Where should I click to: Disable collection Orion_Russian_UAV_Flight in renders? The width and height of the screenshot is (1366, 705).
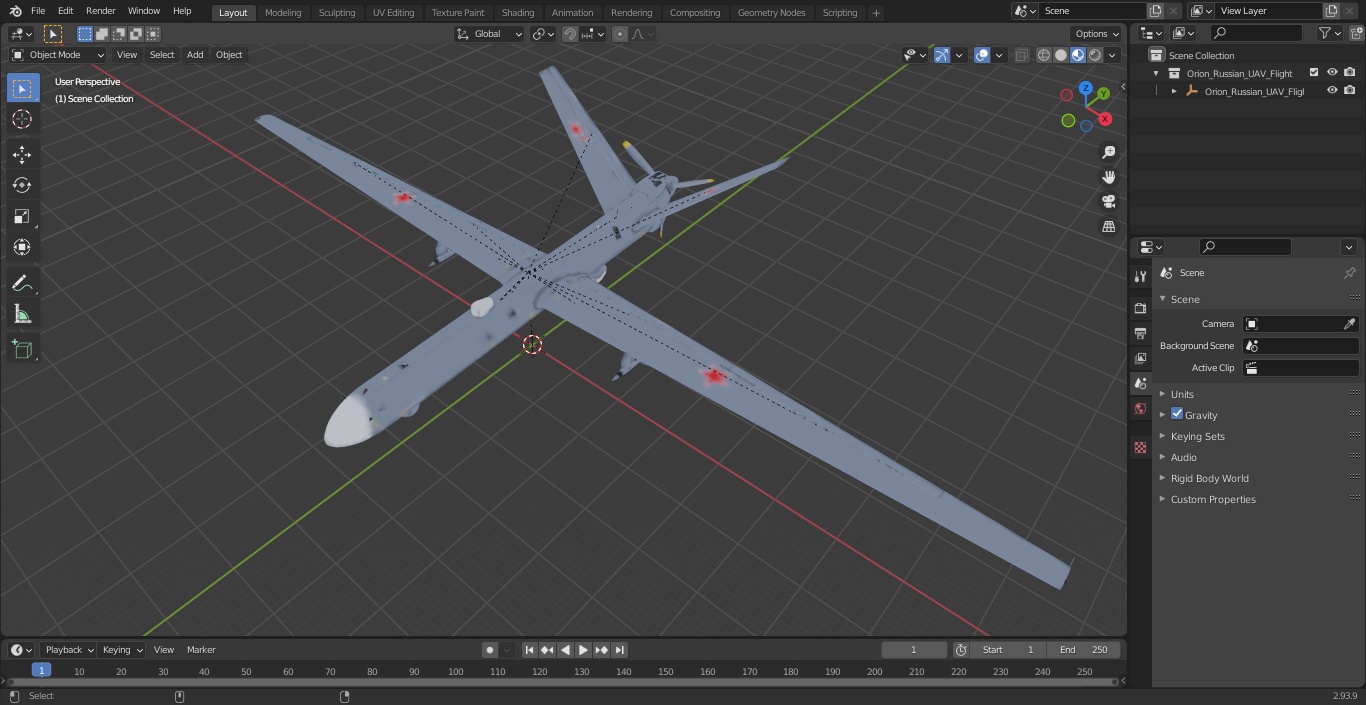(1350, 73)
